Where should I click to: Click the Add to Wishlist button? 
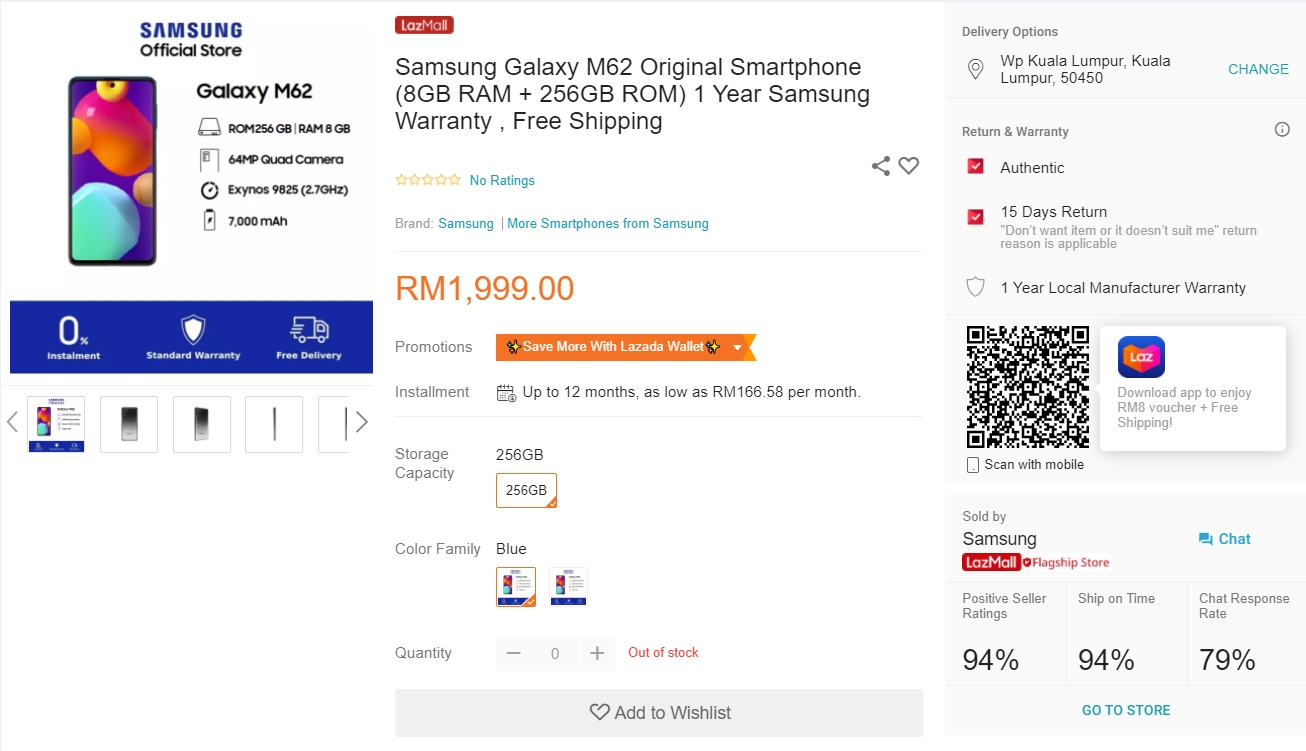click(659, 713)
